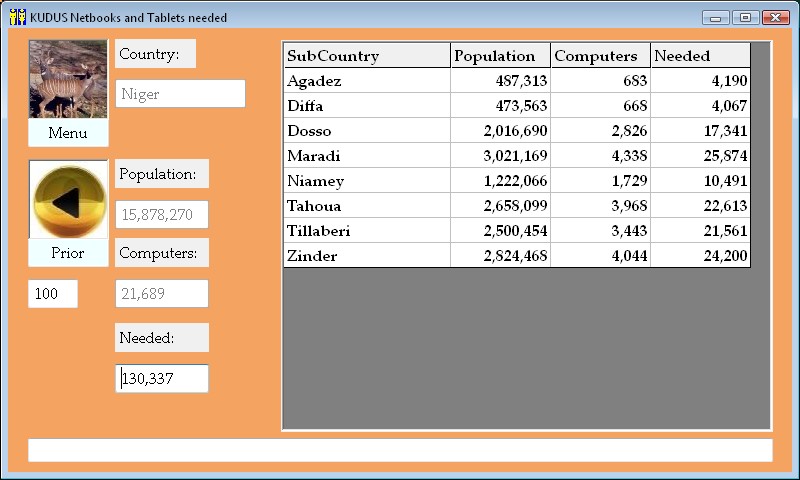The image size is (800, 480).
Task: Click the Prior label button
Action: [68, 253]
